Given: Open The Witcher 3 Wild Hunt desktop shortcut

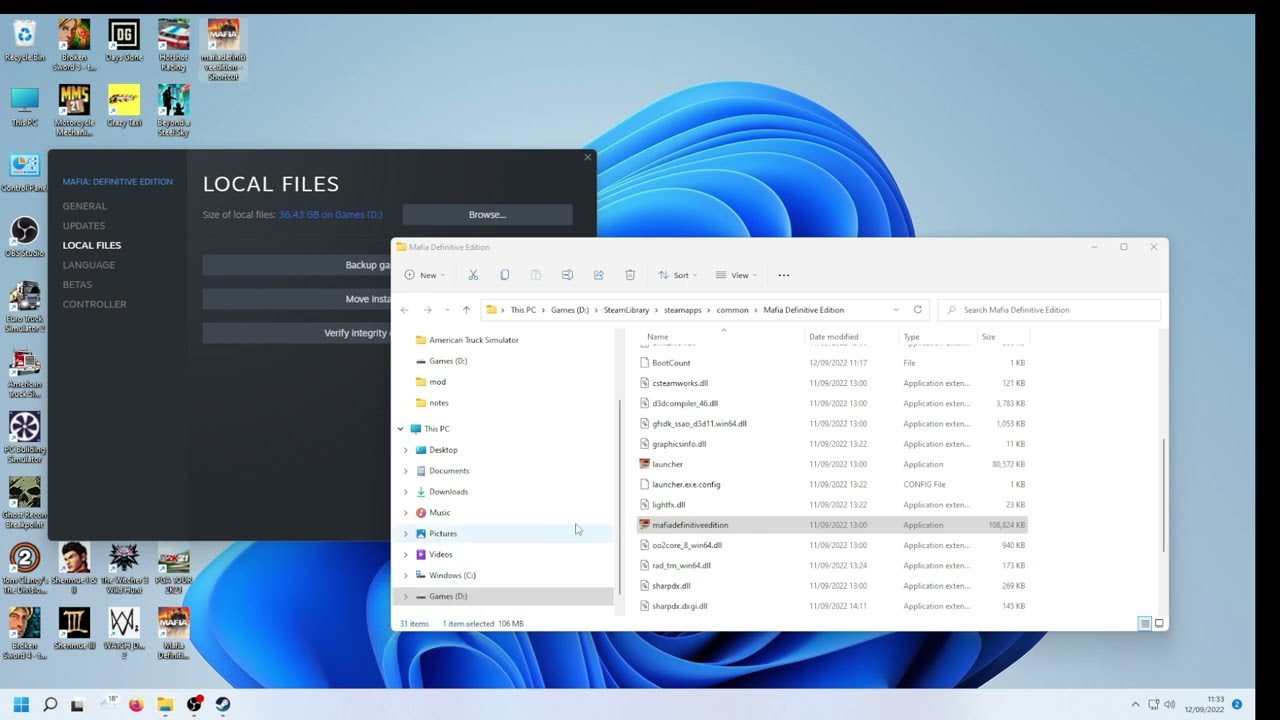Looking at the screenshot, I should tap(124, 570).
